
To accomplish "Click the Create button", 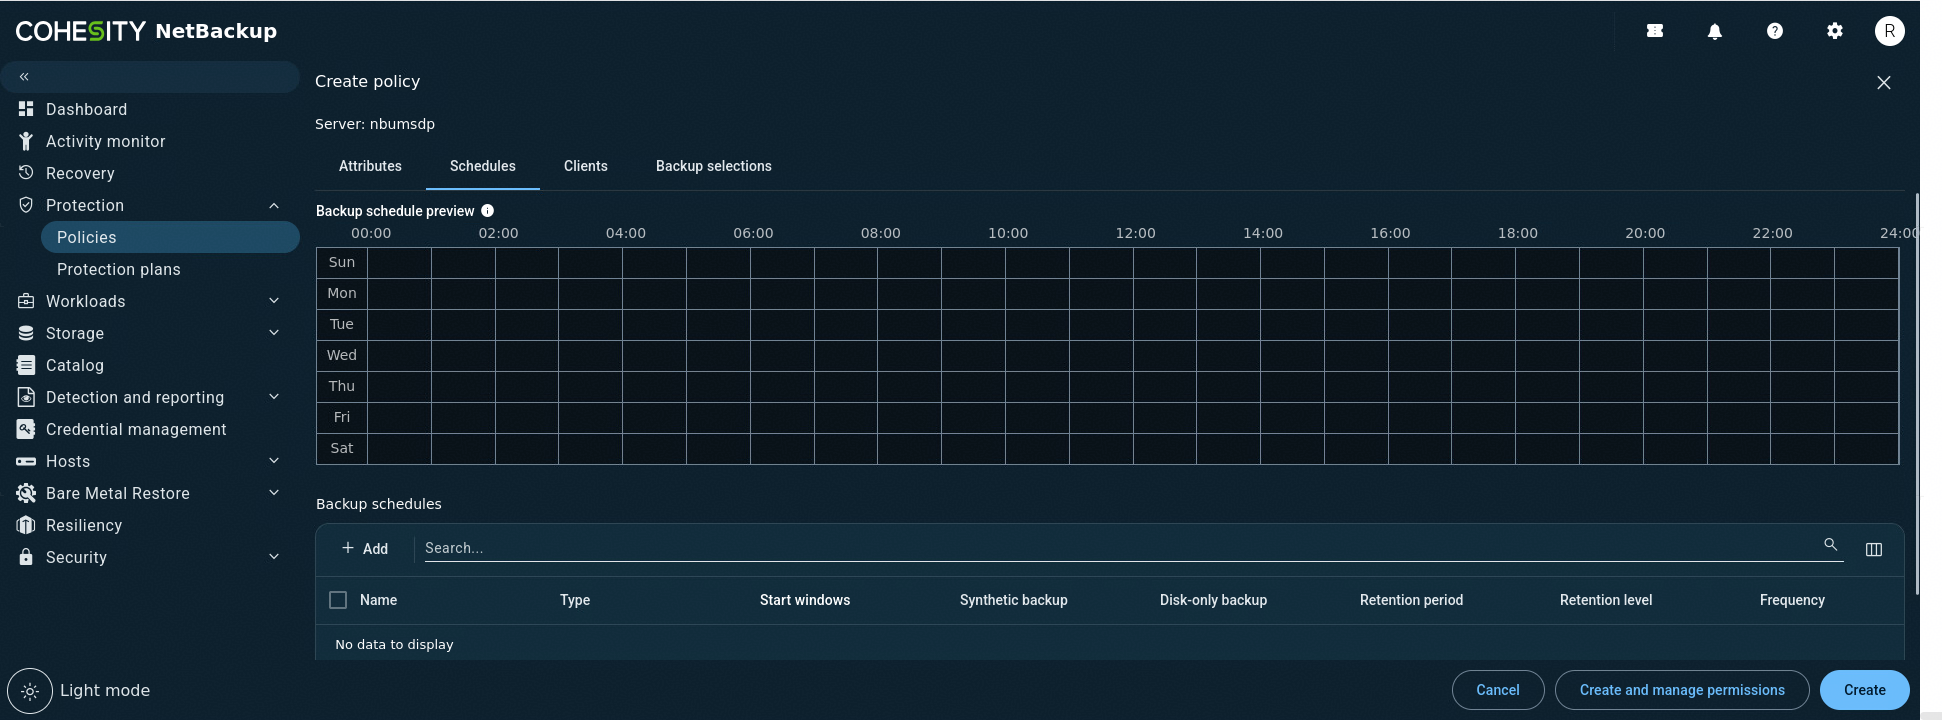I will pos(1865,690).
